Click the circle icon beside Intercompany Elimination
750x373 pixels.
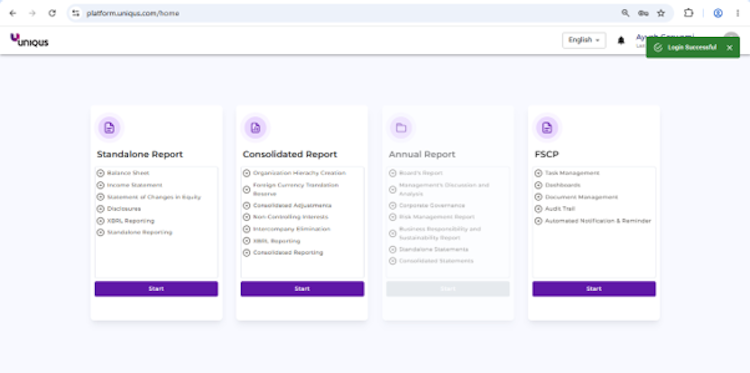(x=246, y=229)
